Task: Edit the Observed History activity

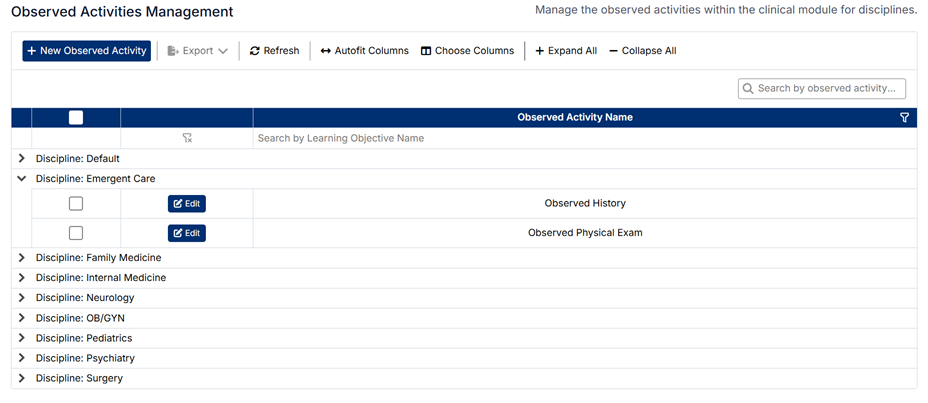Action: [x=187, y=204]
